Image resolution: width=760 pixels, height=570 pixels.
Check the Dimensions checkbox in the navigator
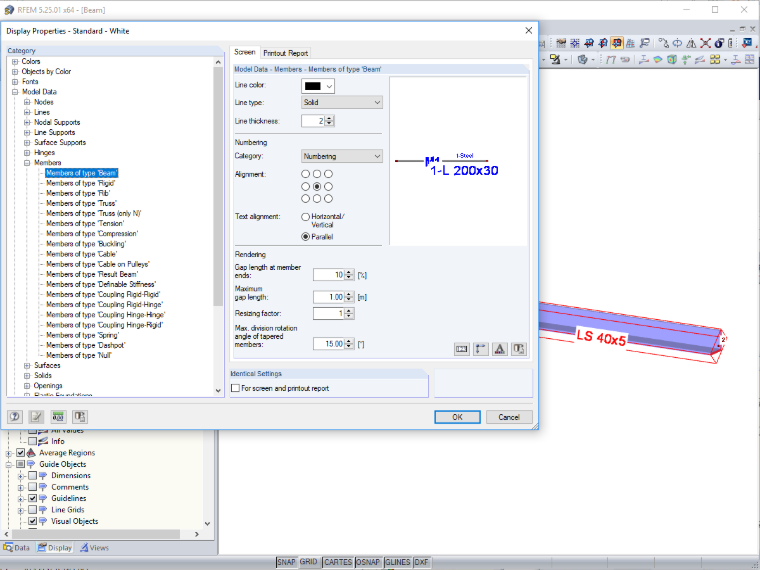tap(32, 475)
